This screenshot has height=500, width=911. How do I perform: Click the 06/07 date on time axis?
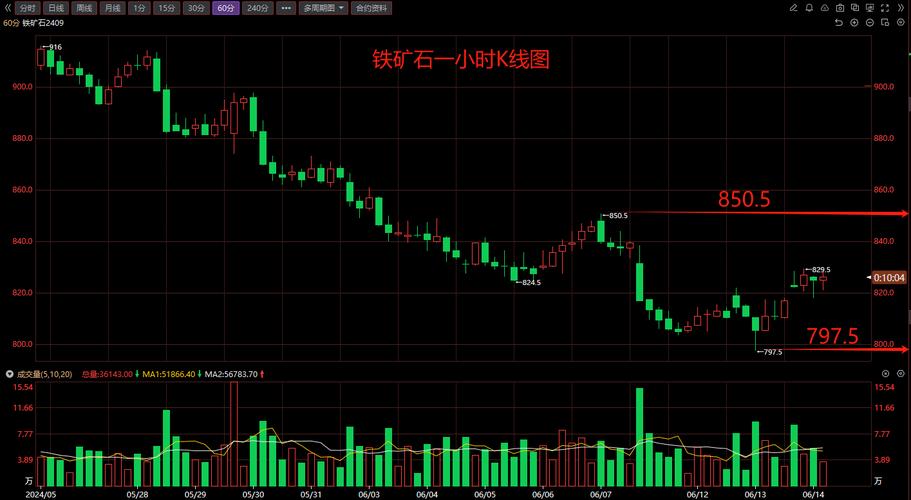(601, 495)
